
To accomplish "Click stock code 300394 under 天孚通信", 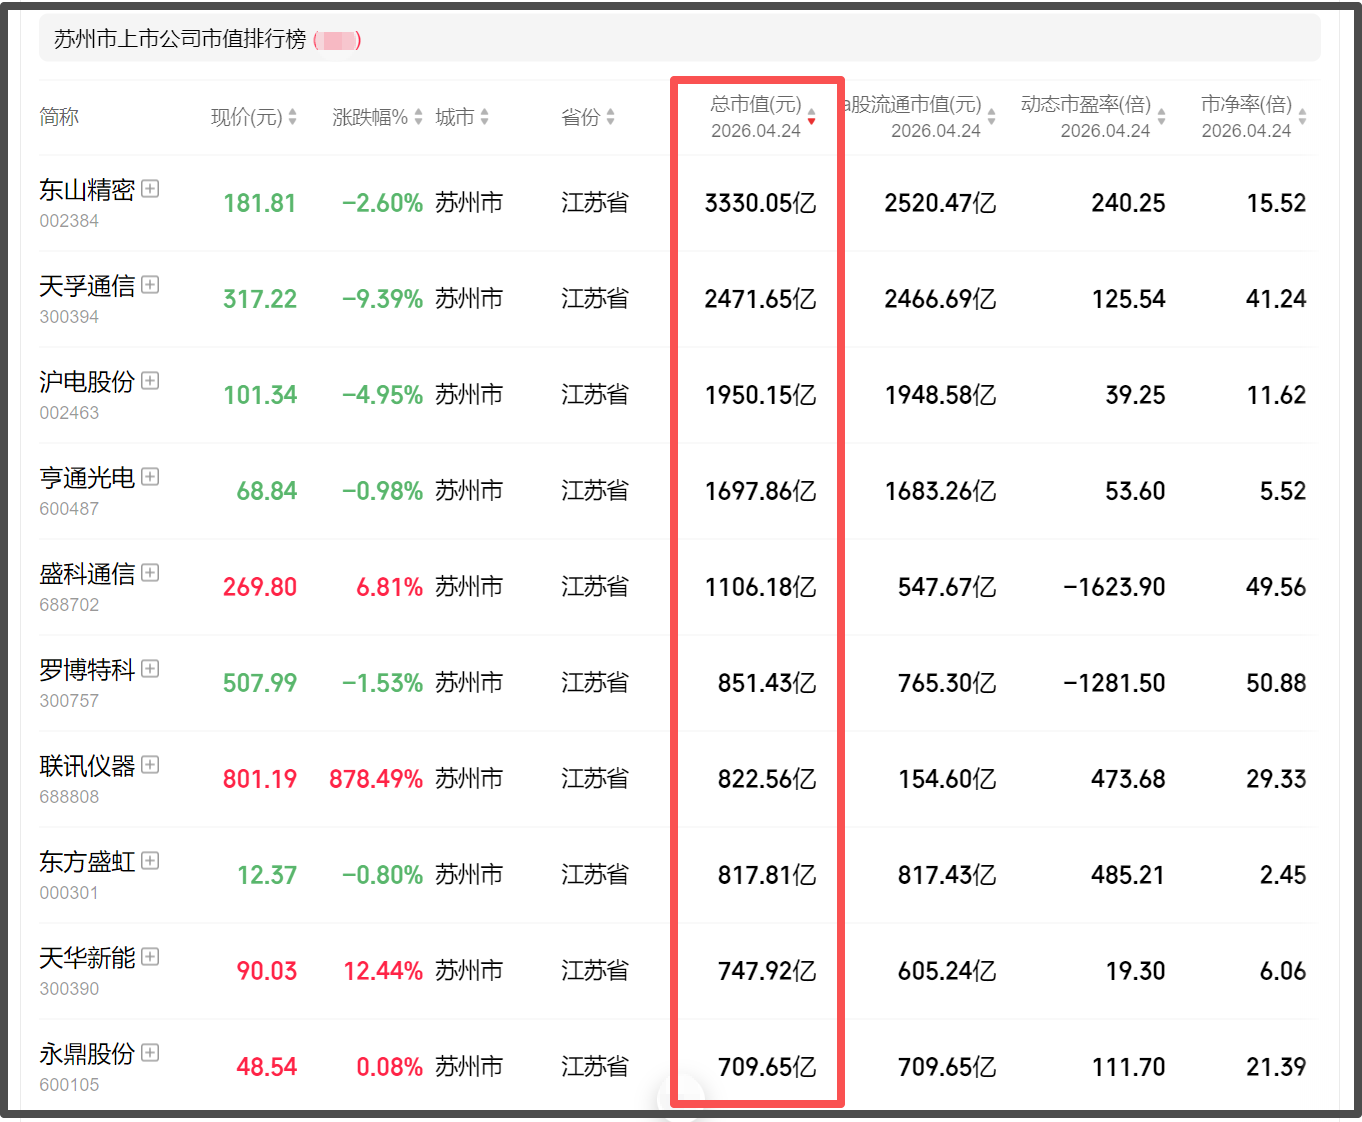I will [x=69, y=317].
